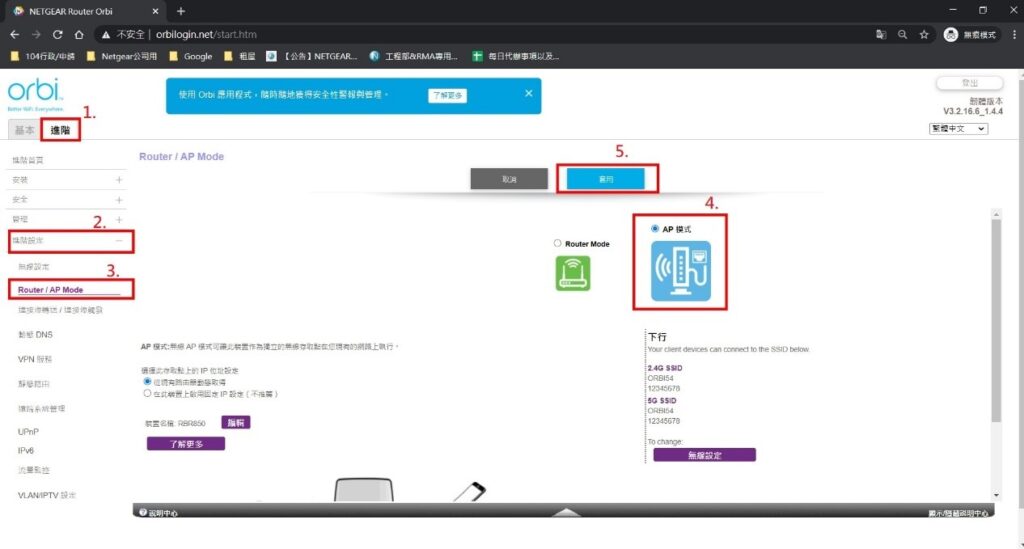
Task: Switch to the 基本 tab
Action: [x=23, y=130]
